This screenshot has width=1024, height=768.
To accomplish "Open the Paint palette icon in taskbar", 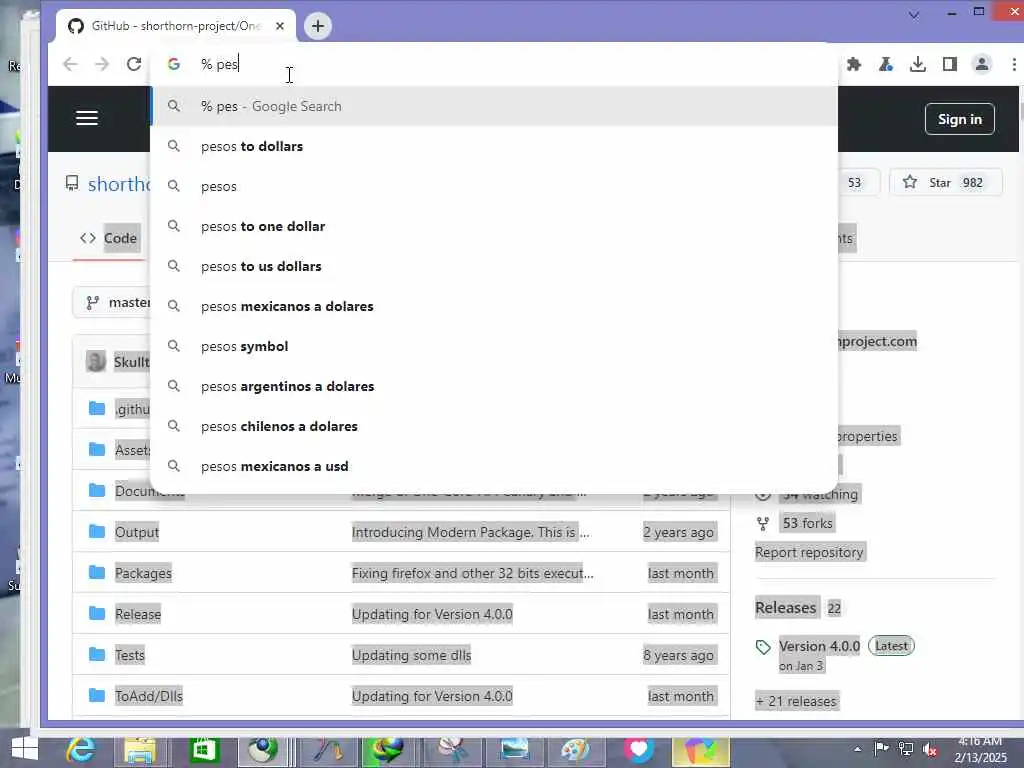I will (575, 750).
